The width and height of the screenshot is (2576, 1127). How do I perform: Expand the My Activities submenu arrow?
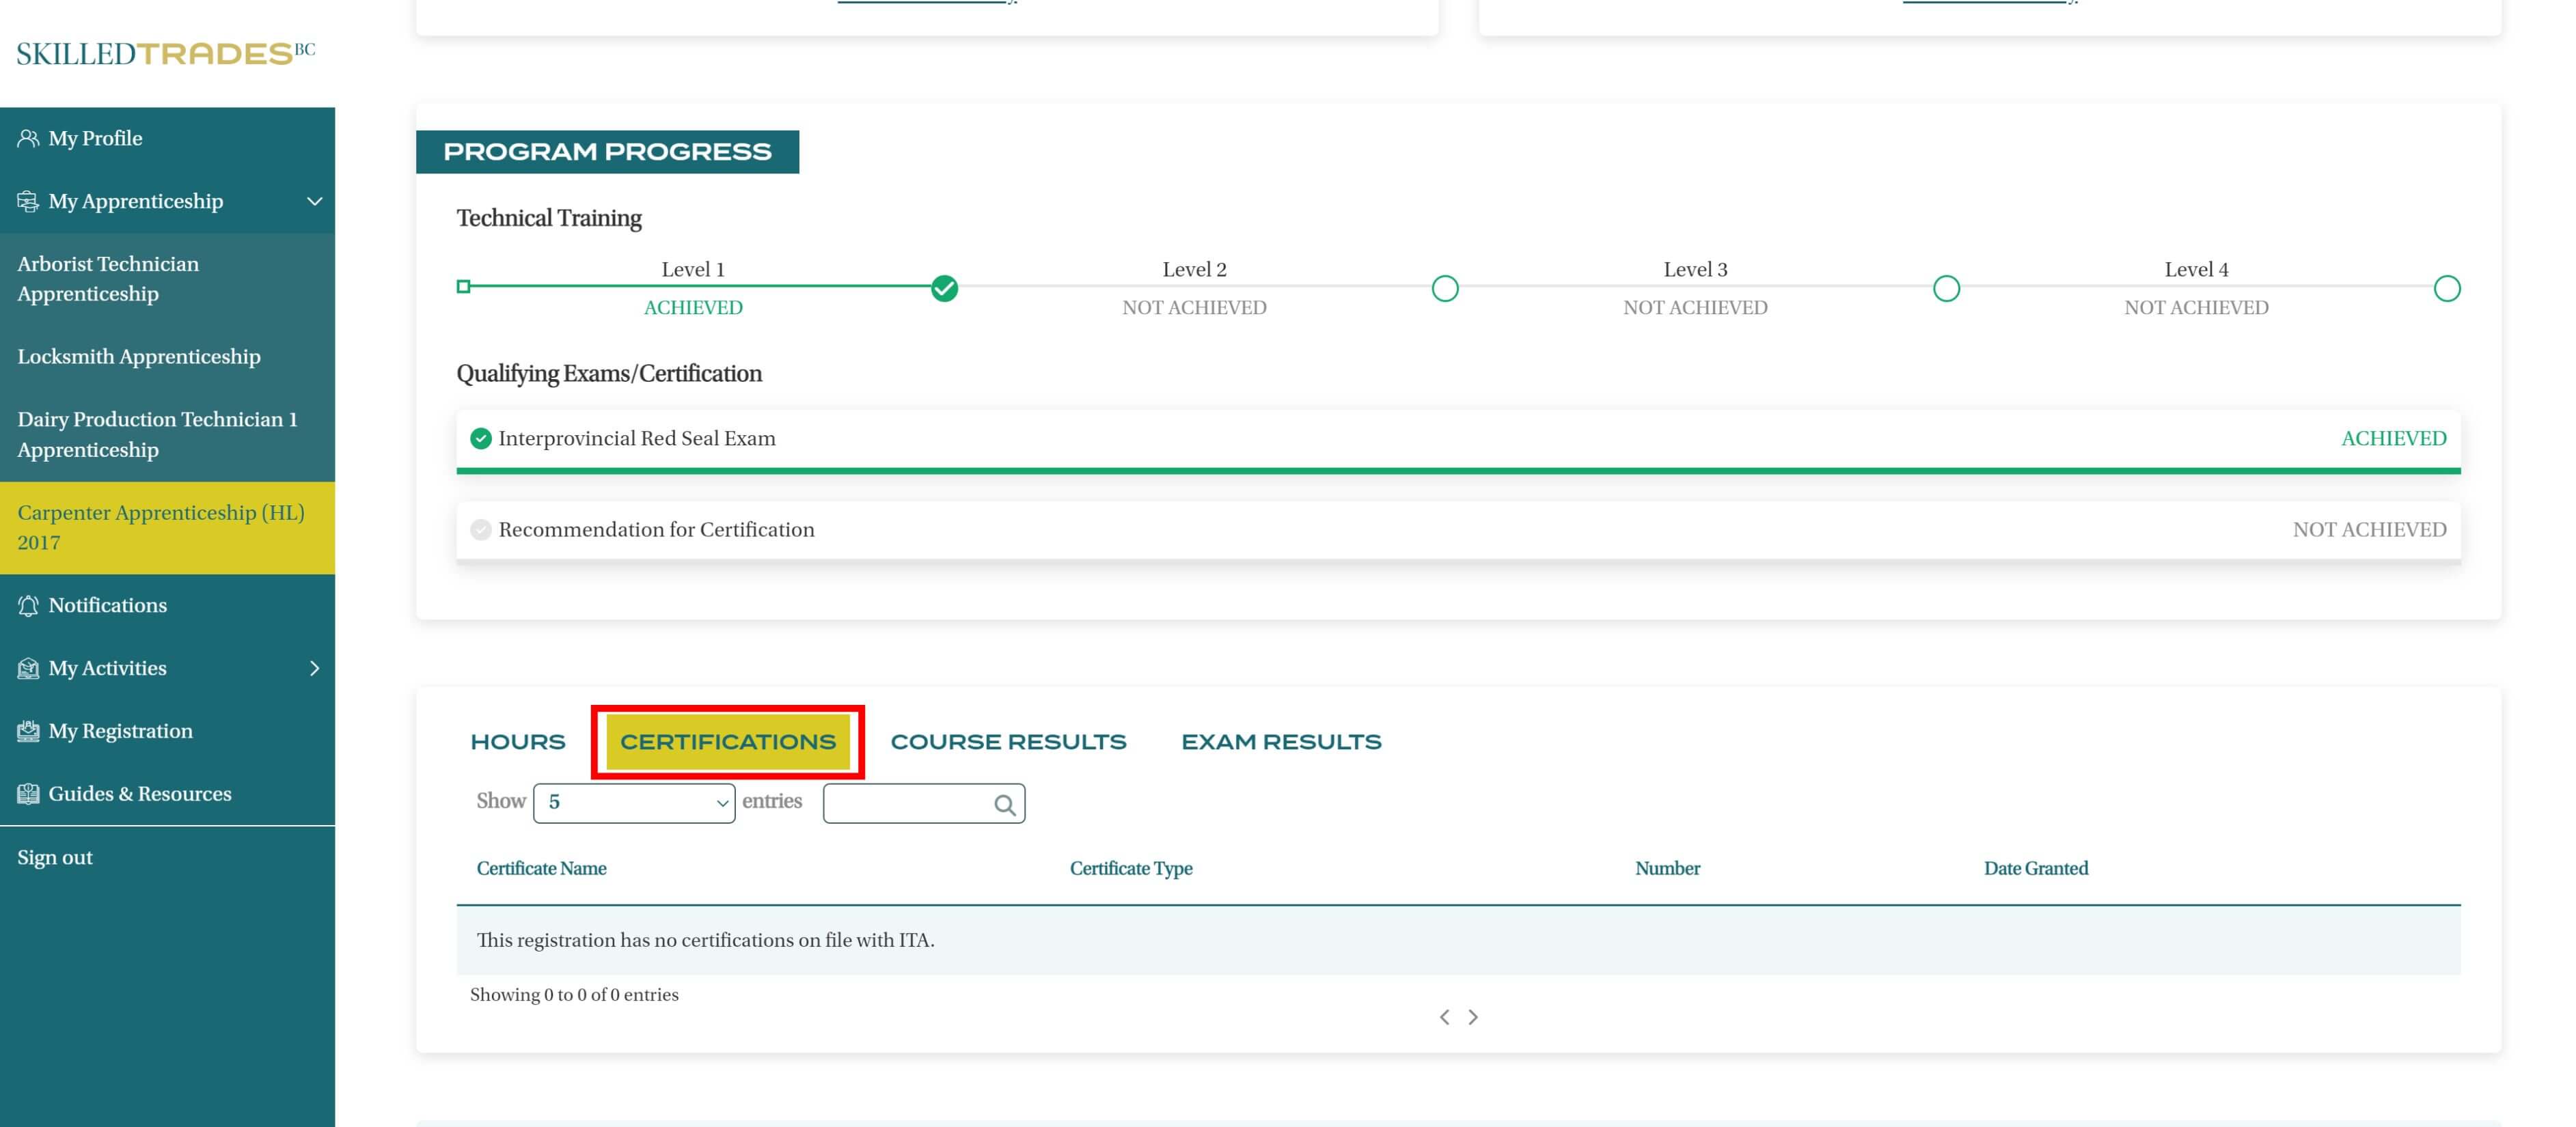314,668
